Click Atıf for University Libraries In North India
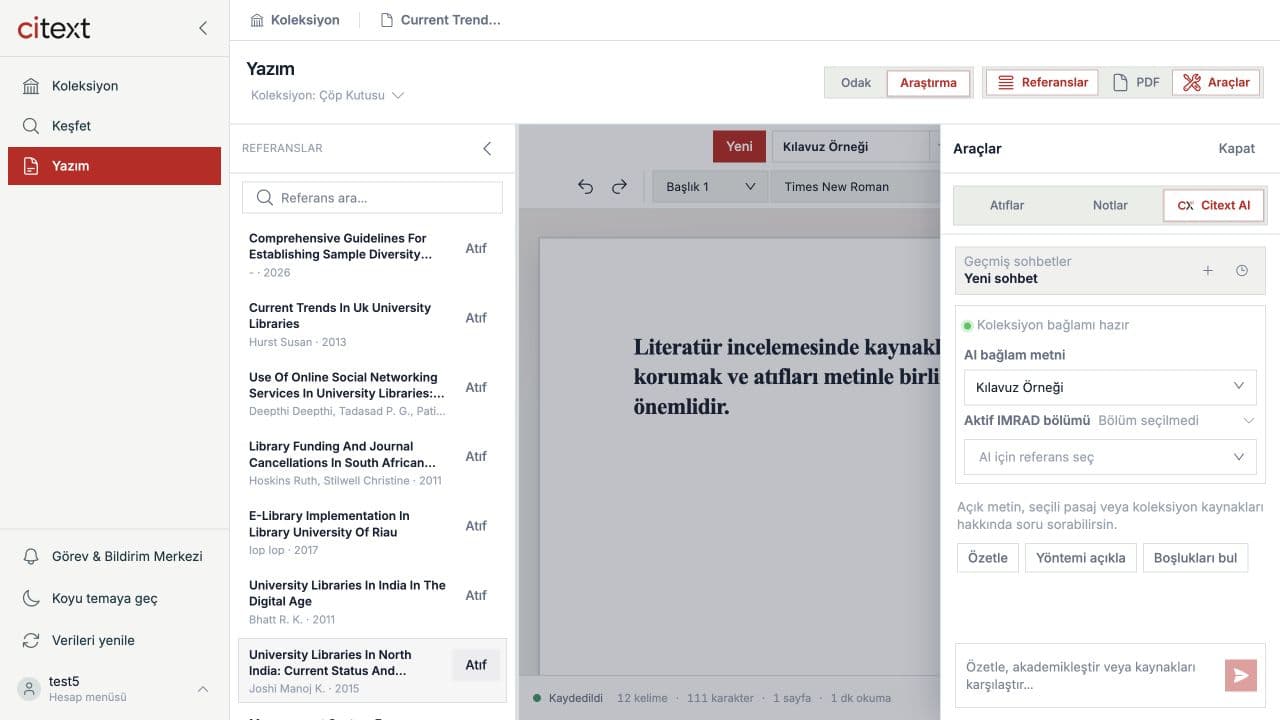The width and height of the screenshot is (1280, 720). pos(476,665)
